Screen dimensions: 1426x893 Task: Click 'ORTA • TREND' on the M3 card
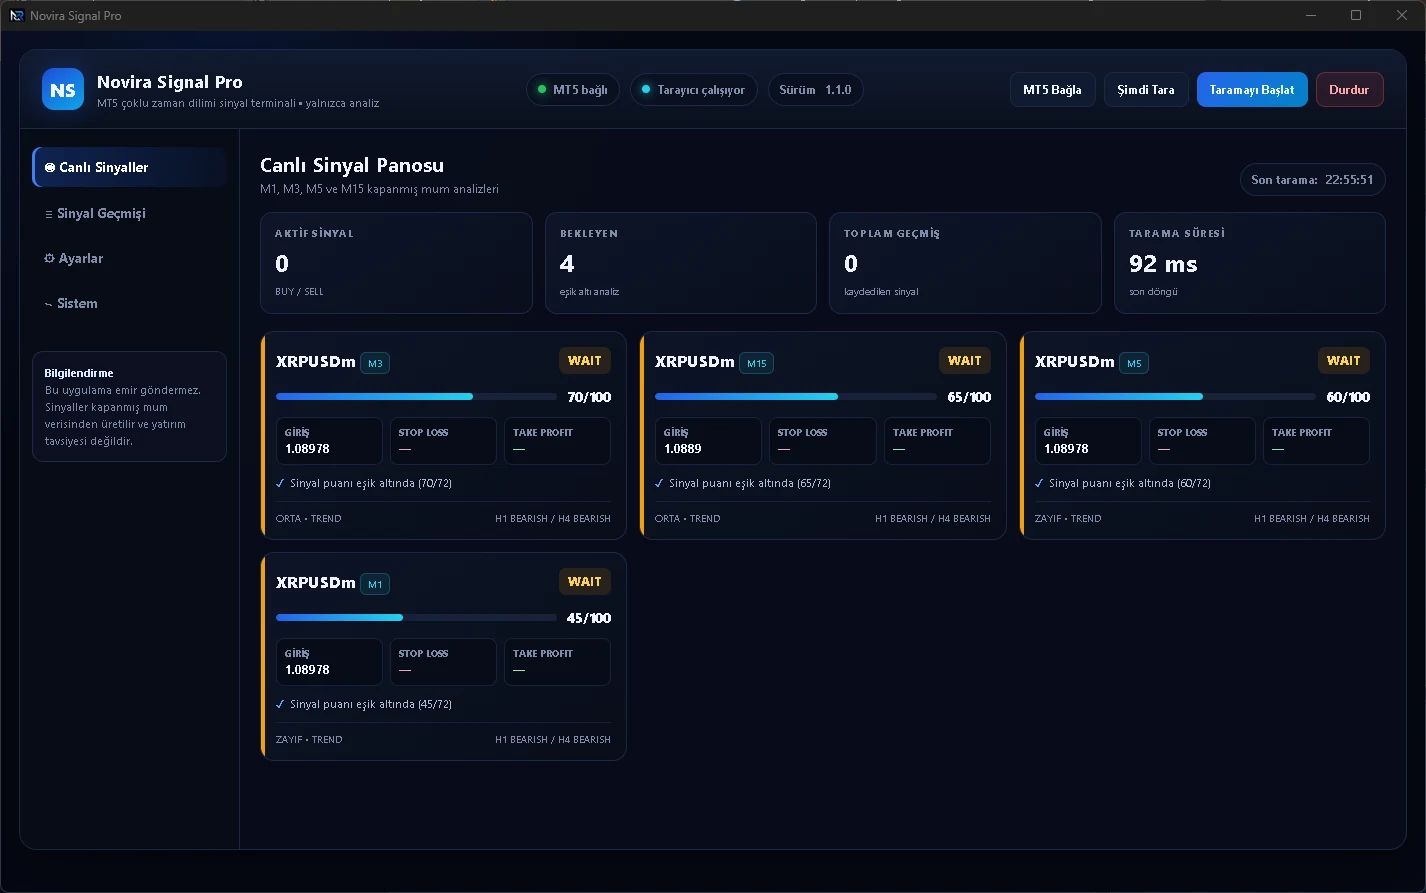(x=309, y=519)
